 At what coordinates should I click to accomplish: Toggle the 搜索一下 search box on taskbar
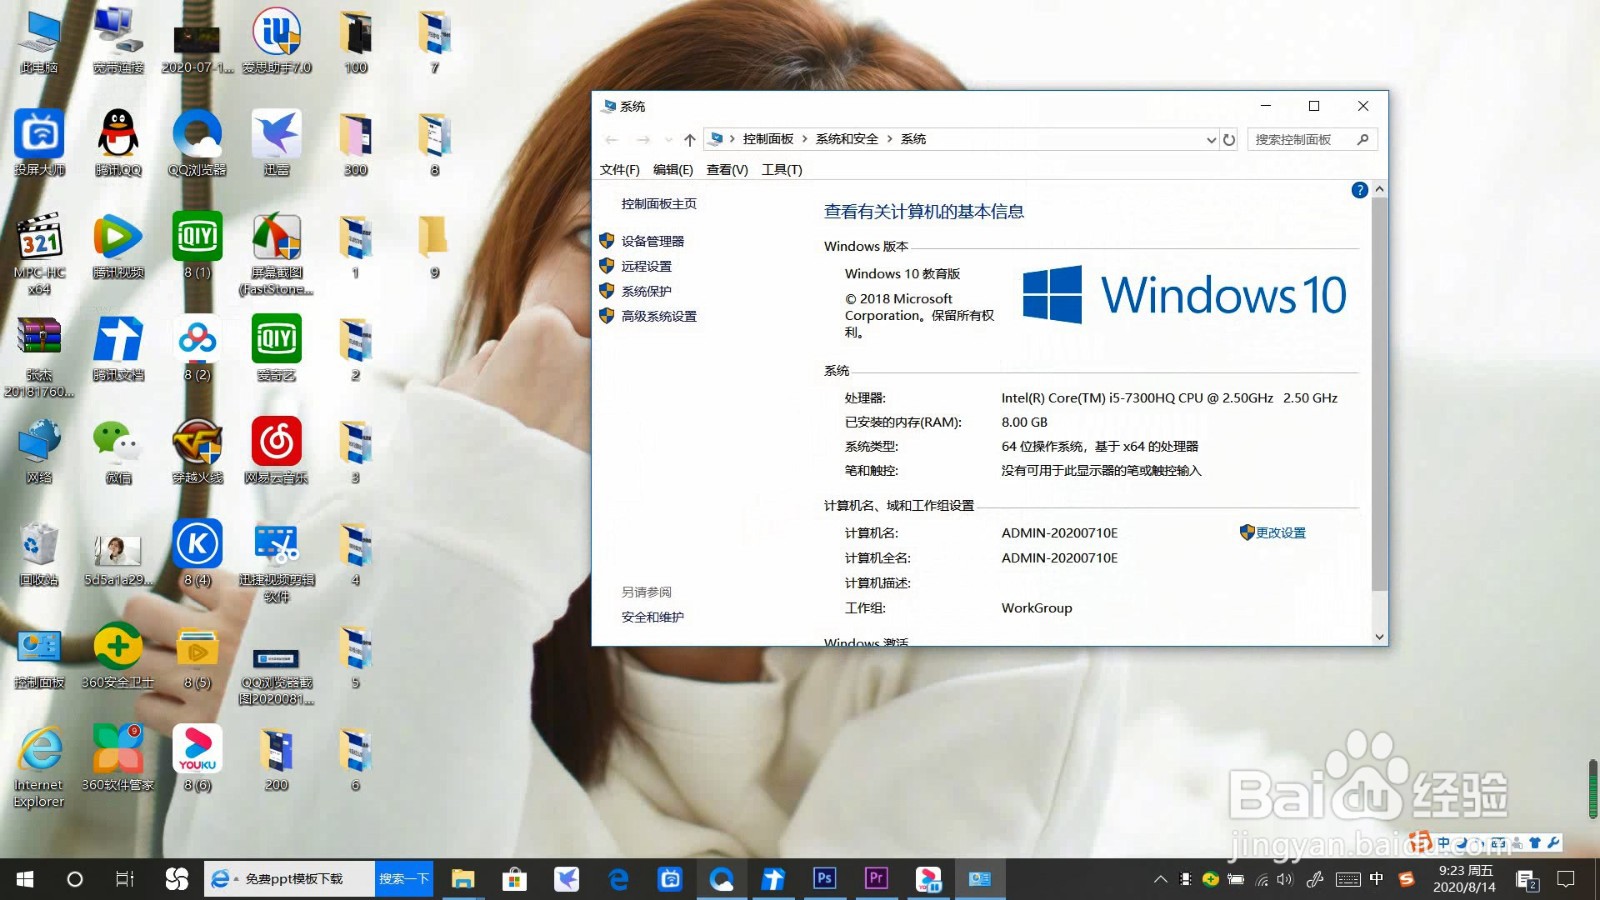pos(403,879)
